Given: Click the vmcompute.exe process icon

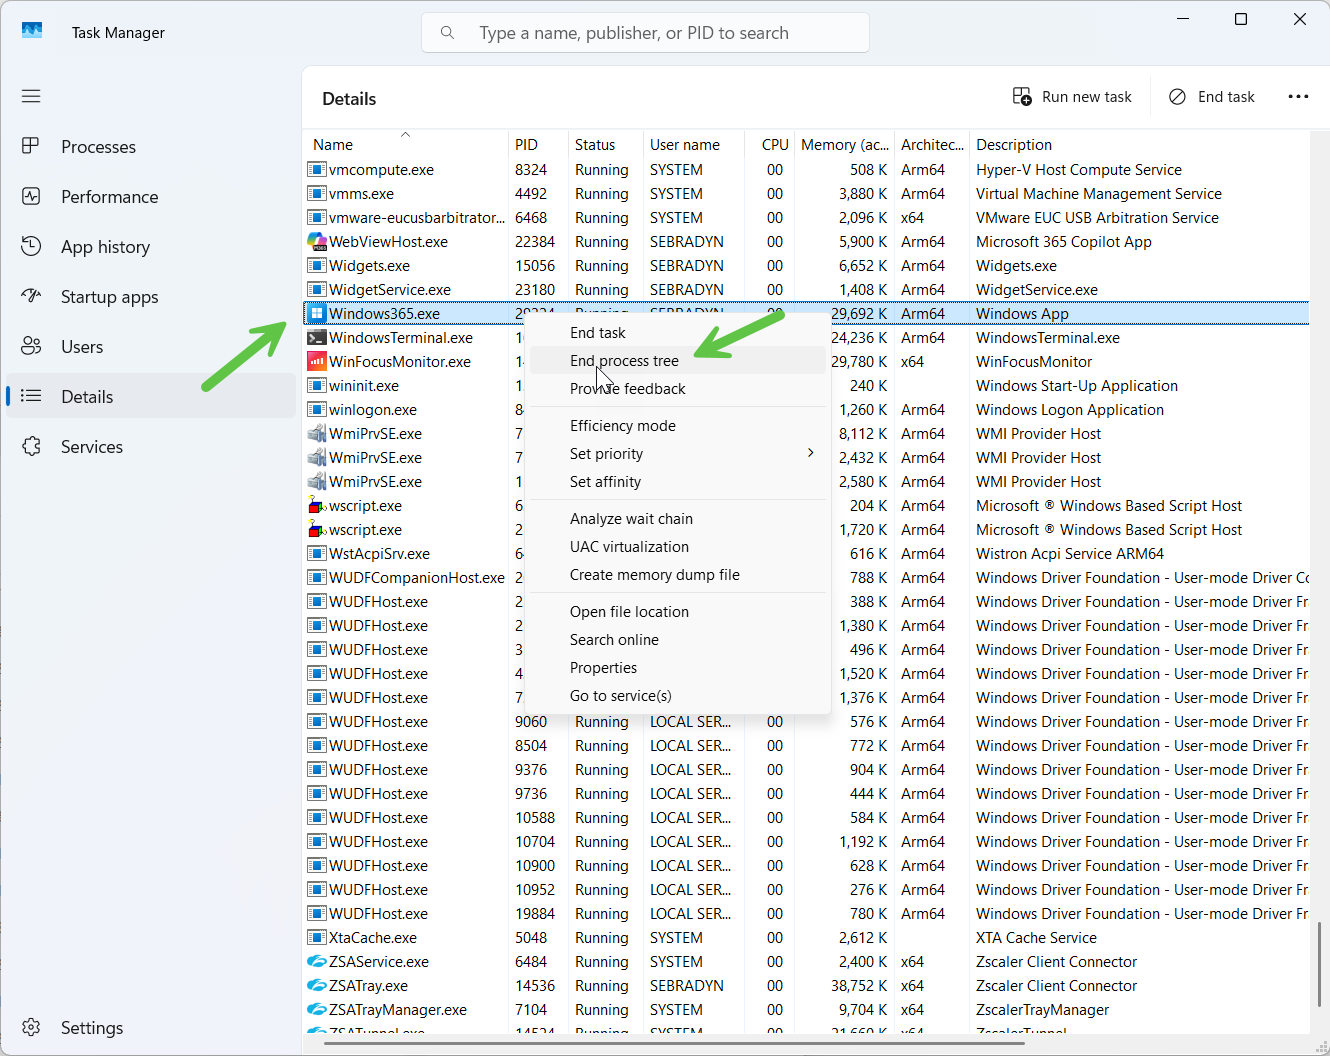Looking at the screenshot, I should 317,169.
